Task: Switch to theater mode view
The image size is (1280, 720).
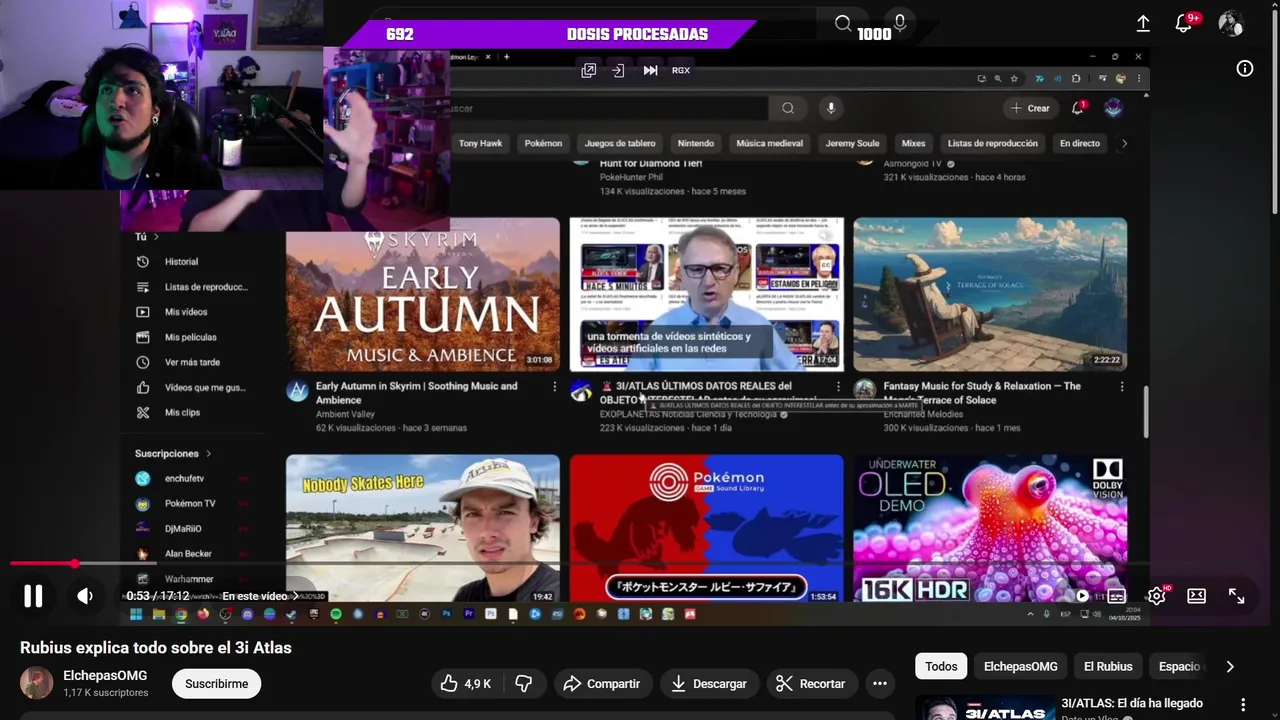Action: (1197, 596)
